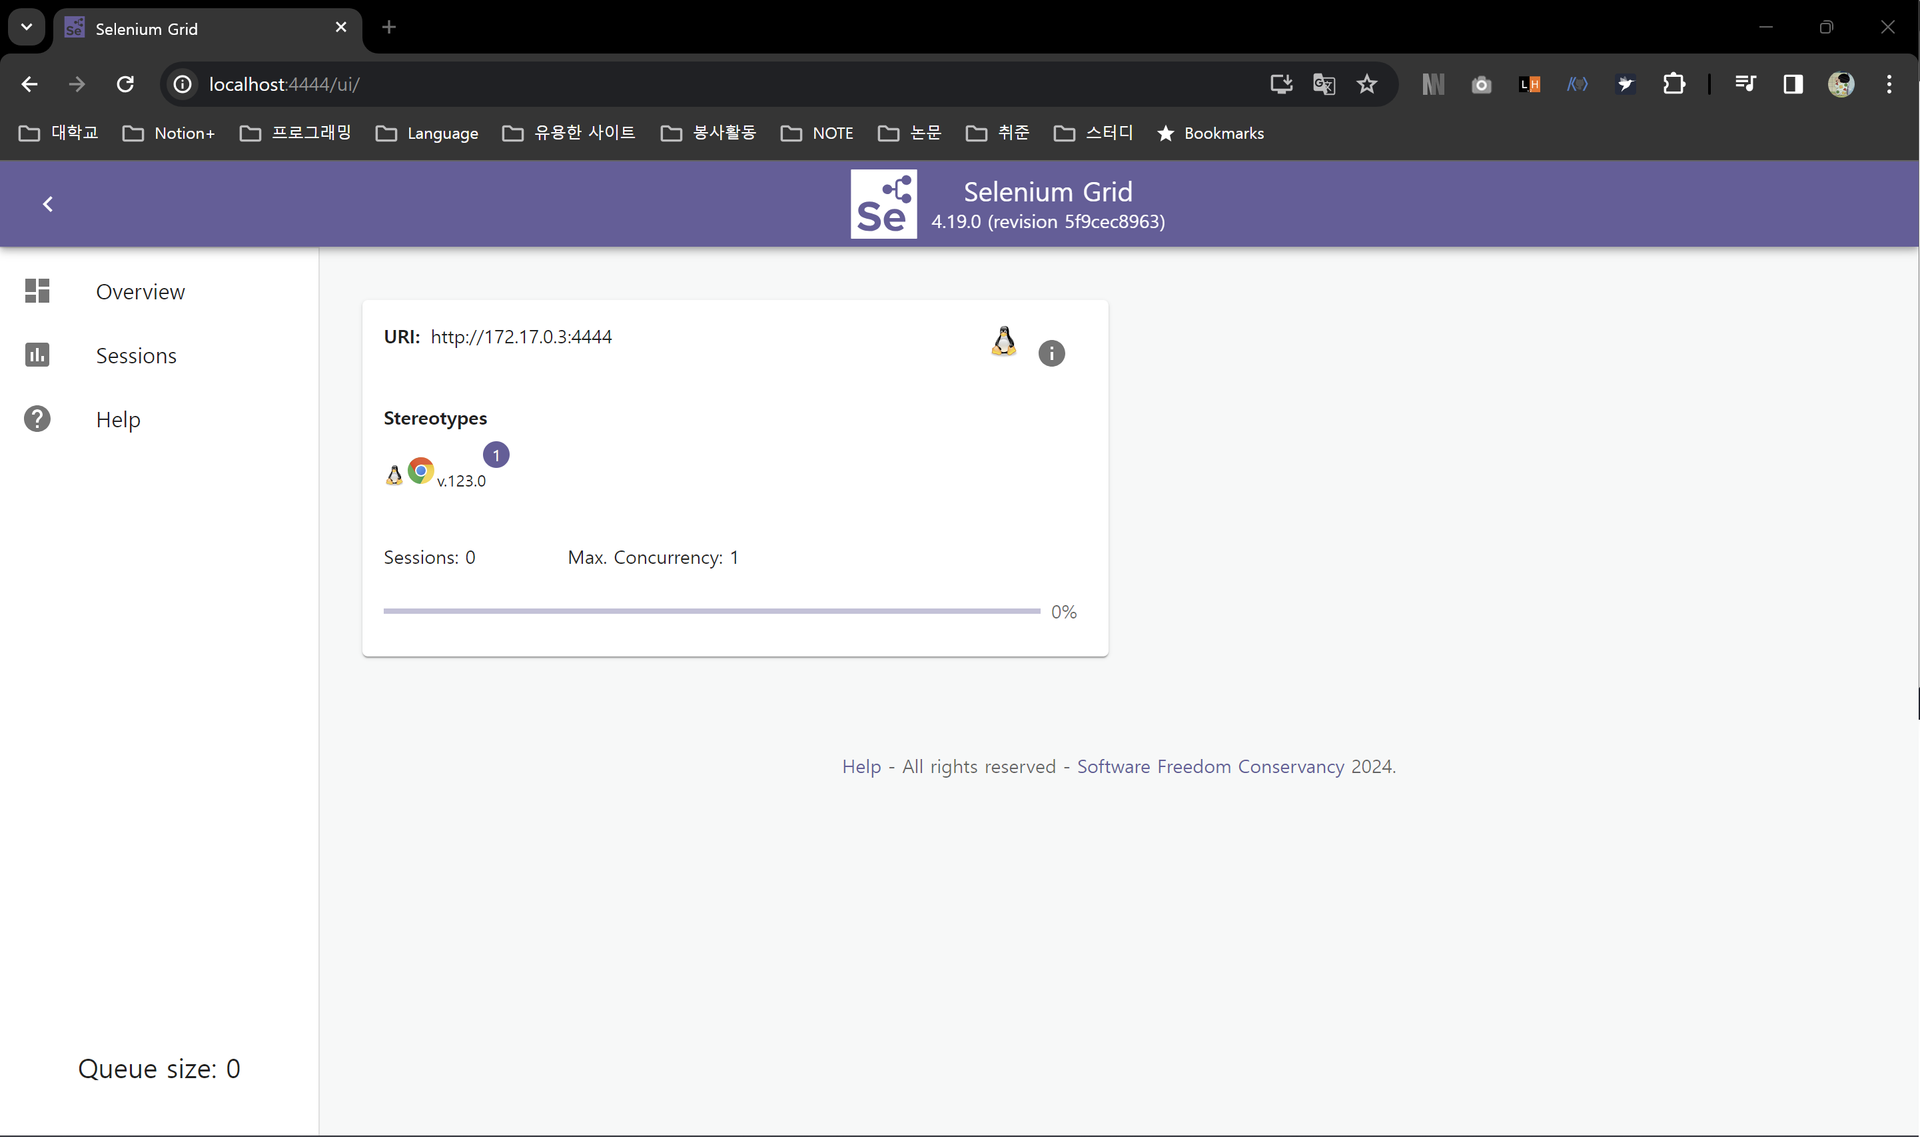Reload the page
The width and height of the screenshot is (1920, 1137).
coord(125,84)
